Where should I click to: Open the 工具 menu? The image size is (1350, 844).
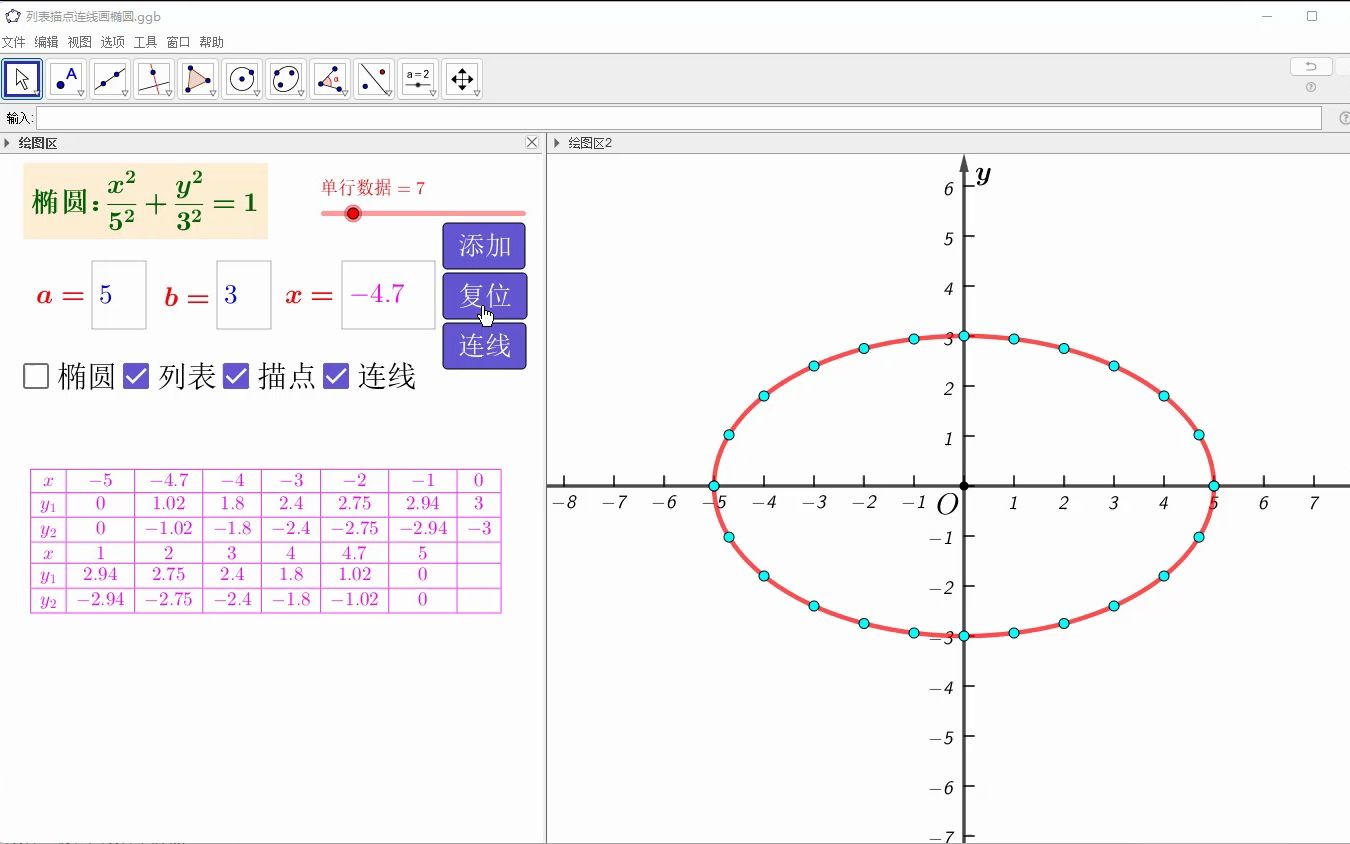tap(145, 42)
